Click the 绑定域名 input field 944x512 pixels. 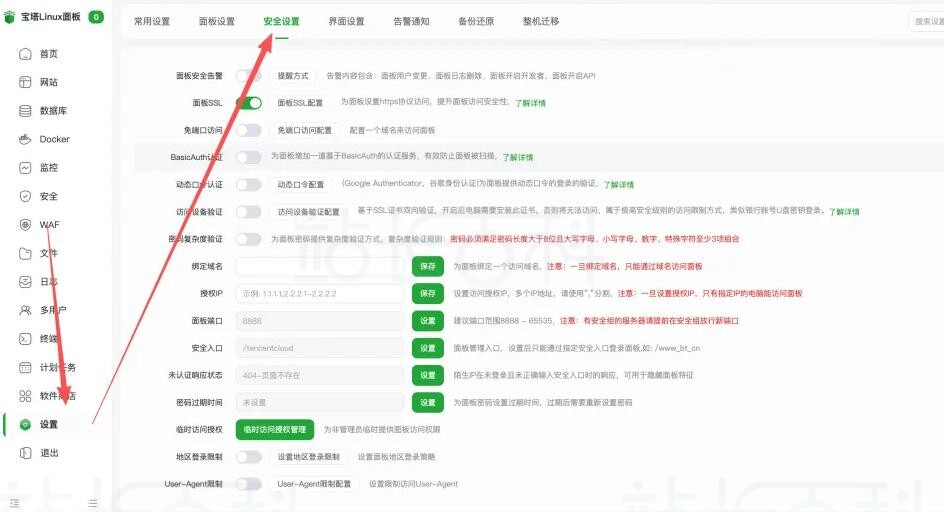click(x=320, y=266)
